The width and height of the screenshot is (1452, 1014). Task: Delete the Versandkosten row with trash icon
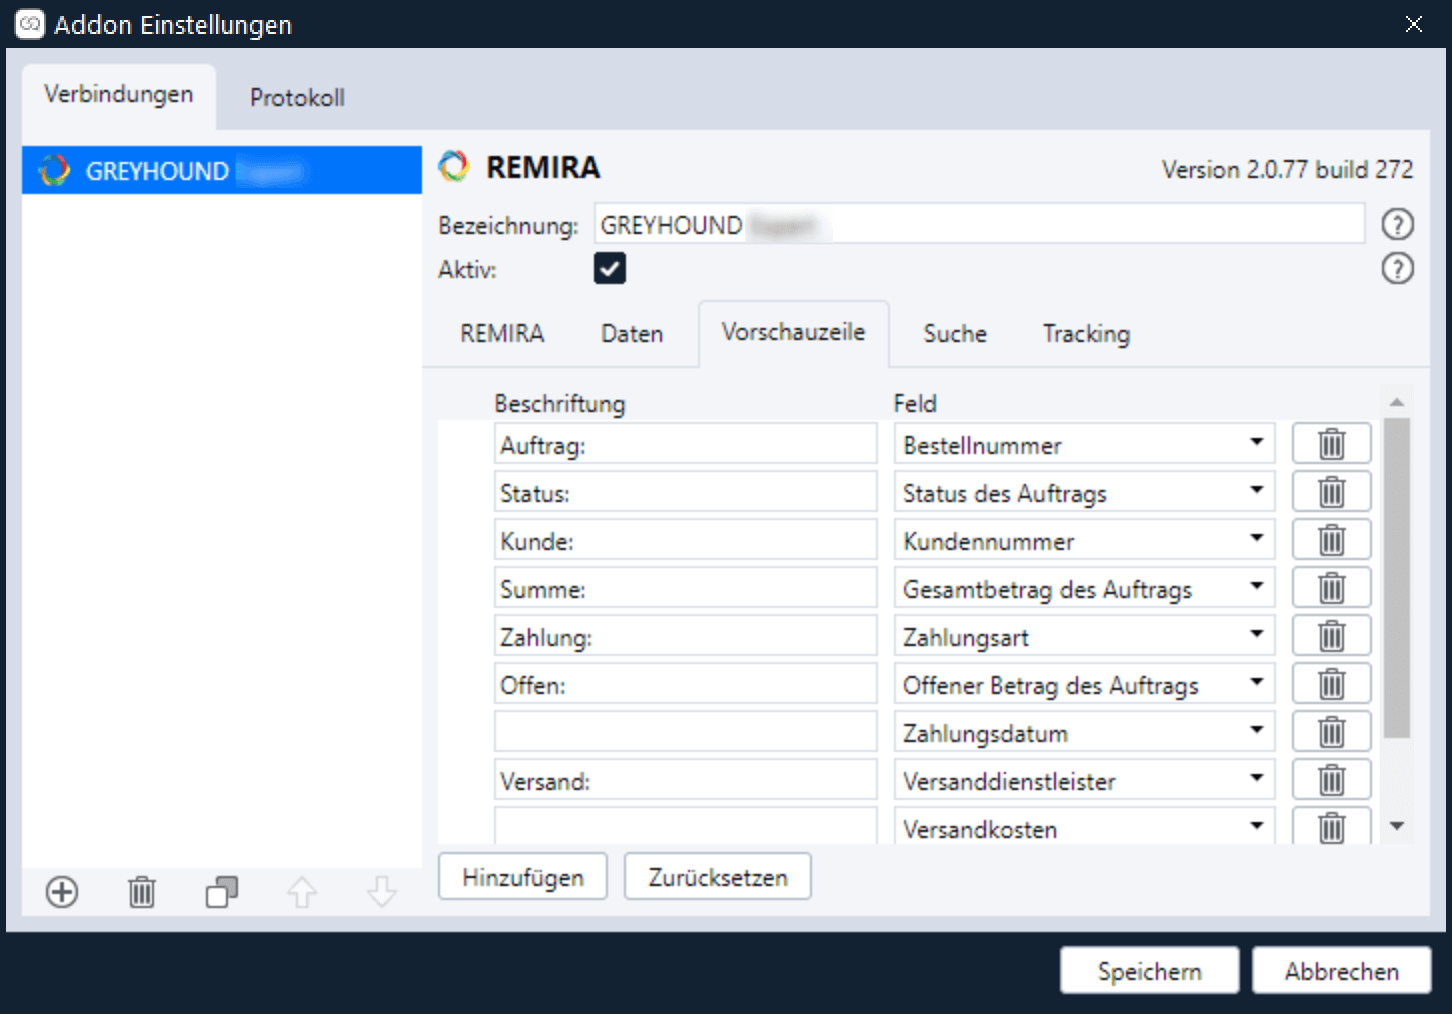[1331, 826]
